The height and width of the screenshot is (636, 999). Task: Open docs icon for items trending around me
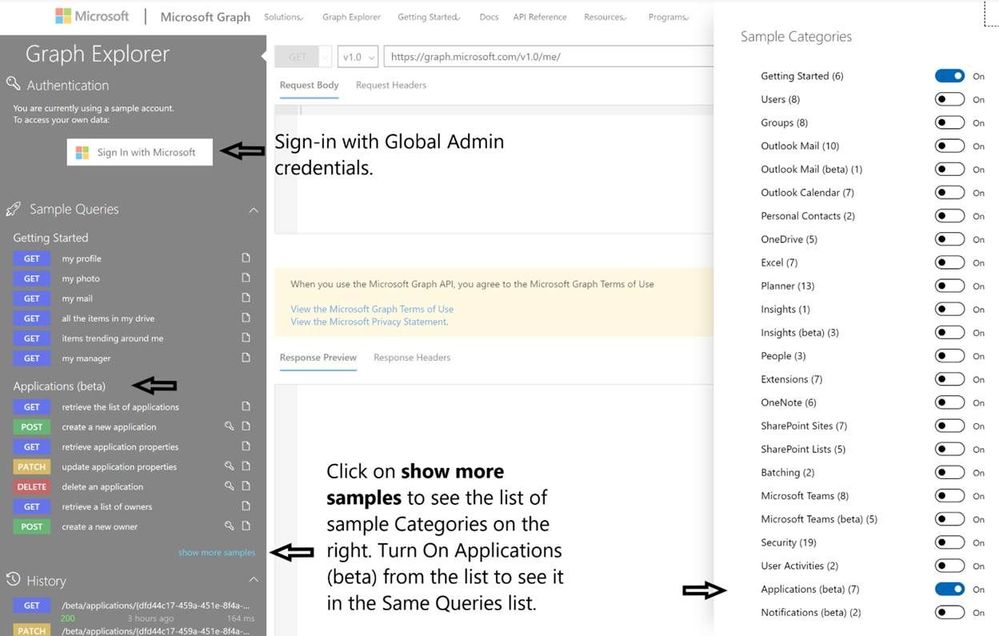click(246, 338)
